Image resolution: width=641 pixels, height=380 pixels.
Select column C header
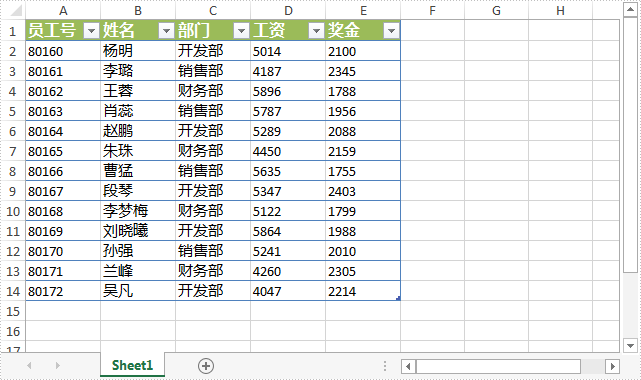point(213,11)
